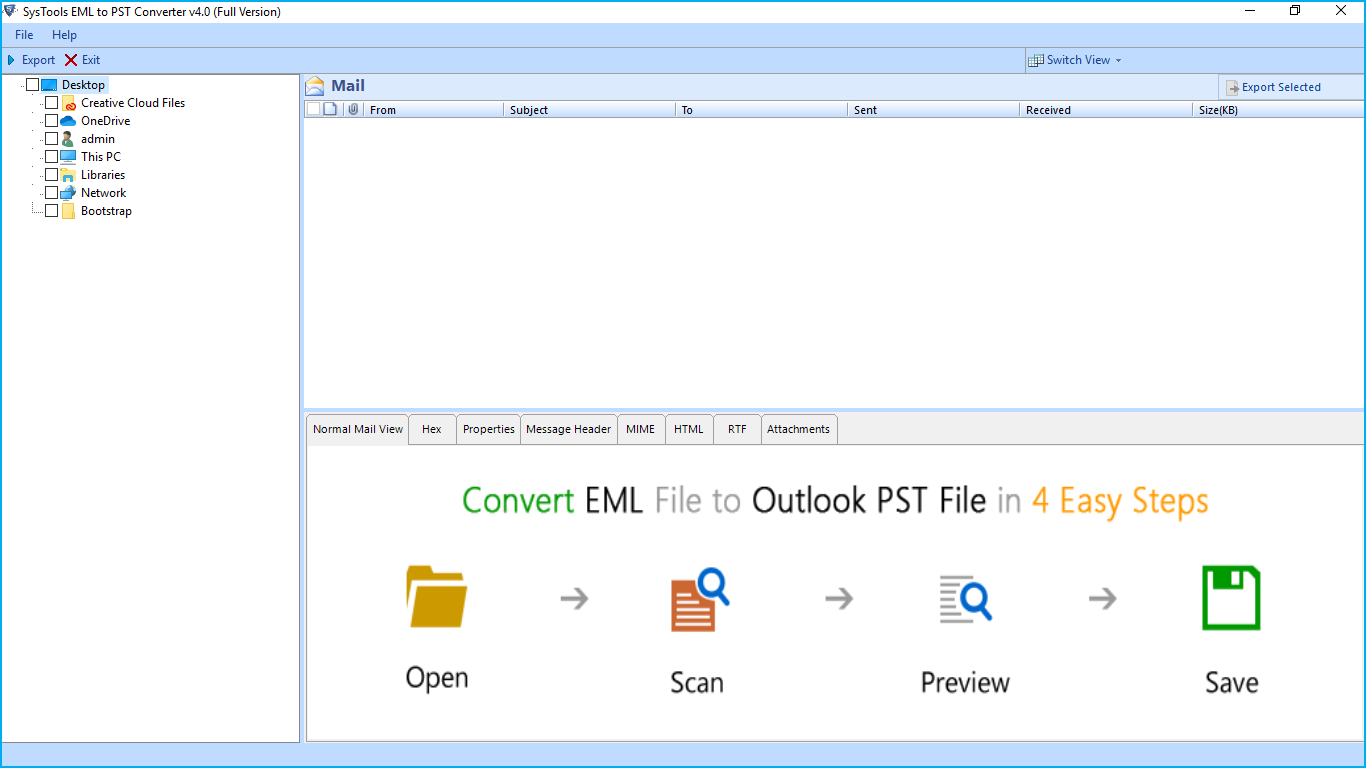Click the Exit toolbar button label

tap(91, 60)
